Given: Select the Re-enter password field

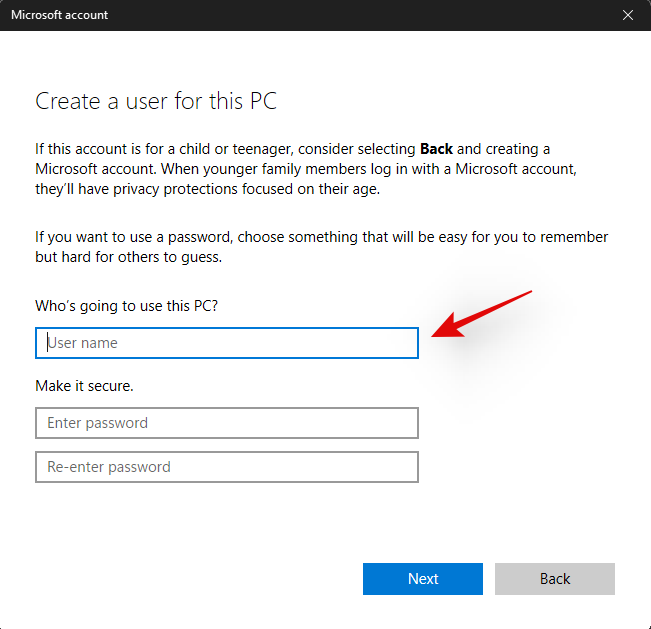Looking at the screenshot, I should pyautogui.click(x=226, y=467).
